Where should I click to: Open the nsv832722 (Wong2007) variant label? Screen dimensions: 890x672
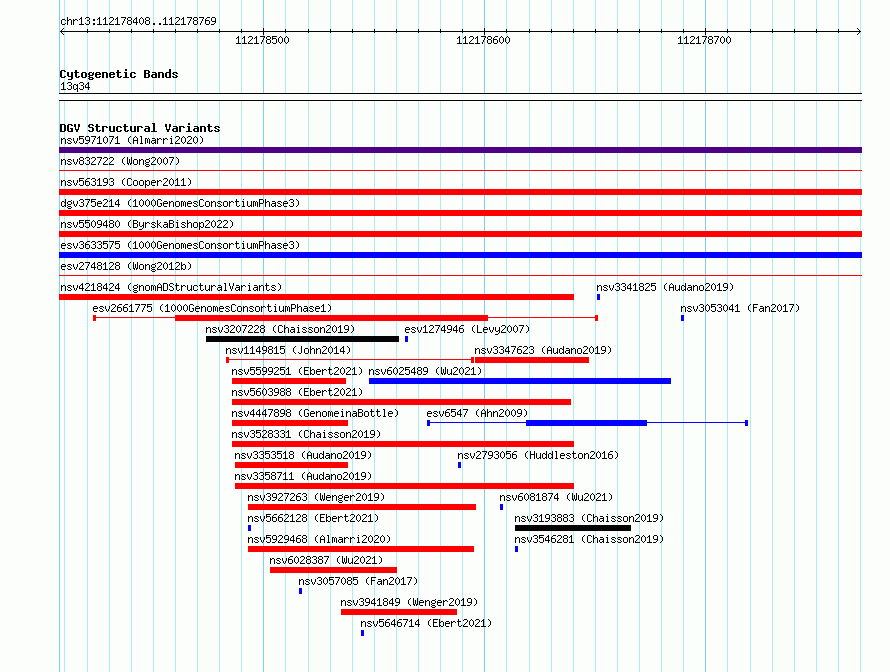pos(120,161)
